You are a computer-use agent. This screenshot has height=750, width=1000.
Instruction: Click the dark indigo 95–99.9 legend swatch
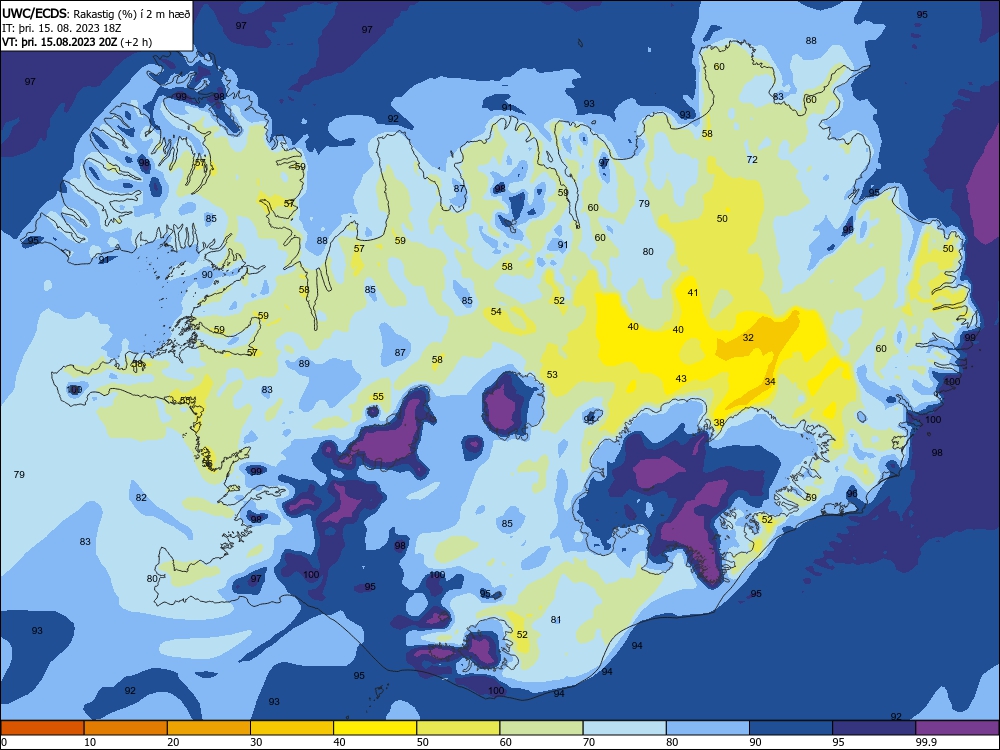(x=874, y=728)
